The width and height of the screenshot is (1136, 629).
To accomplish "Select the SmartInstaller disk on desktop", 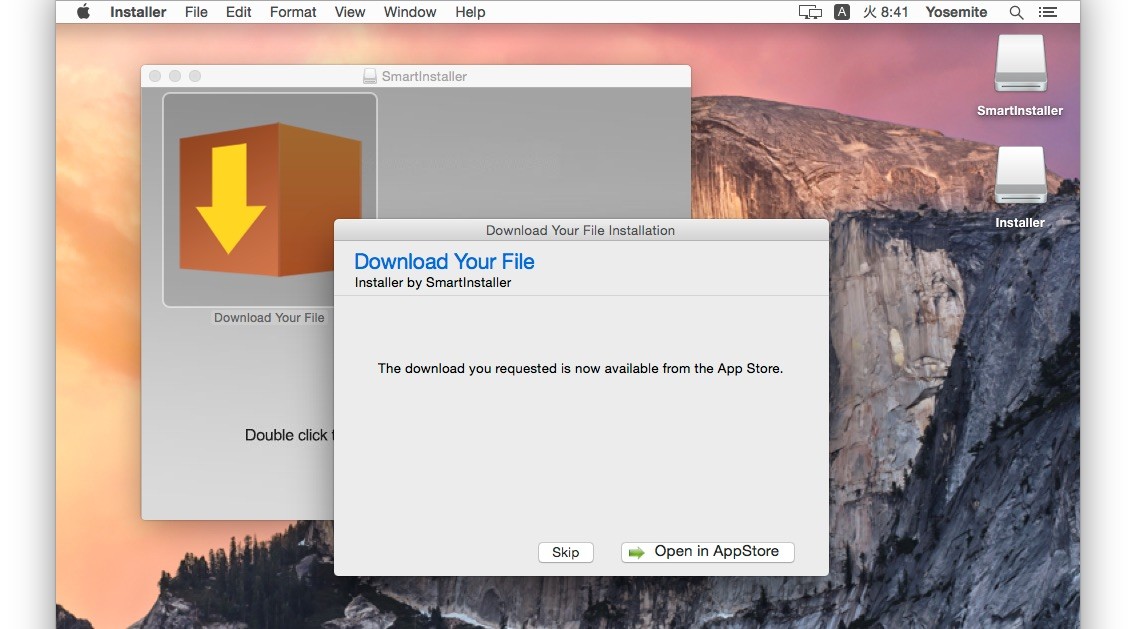I will coord(1020,75).
